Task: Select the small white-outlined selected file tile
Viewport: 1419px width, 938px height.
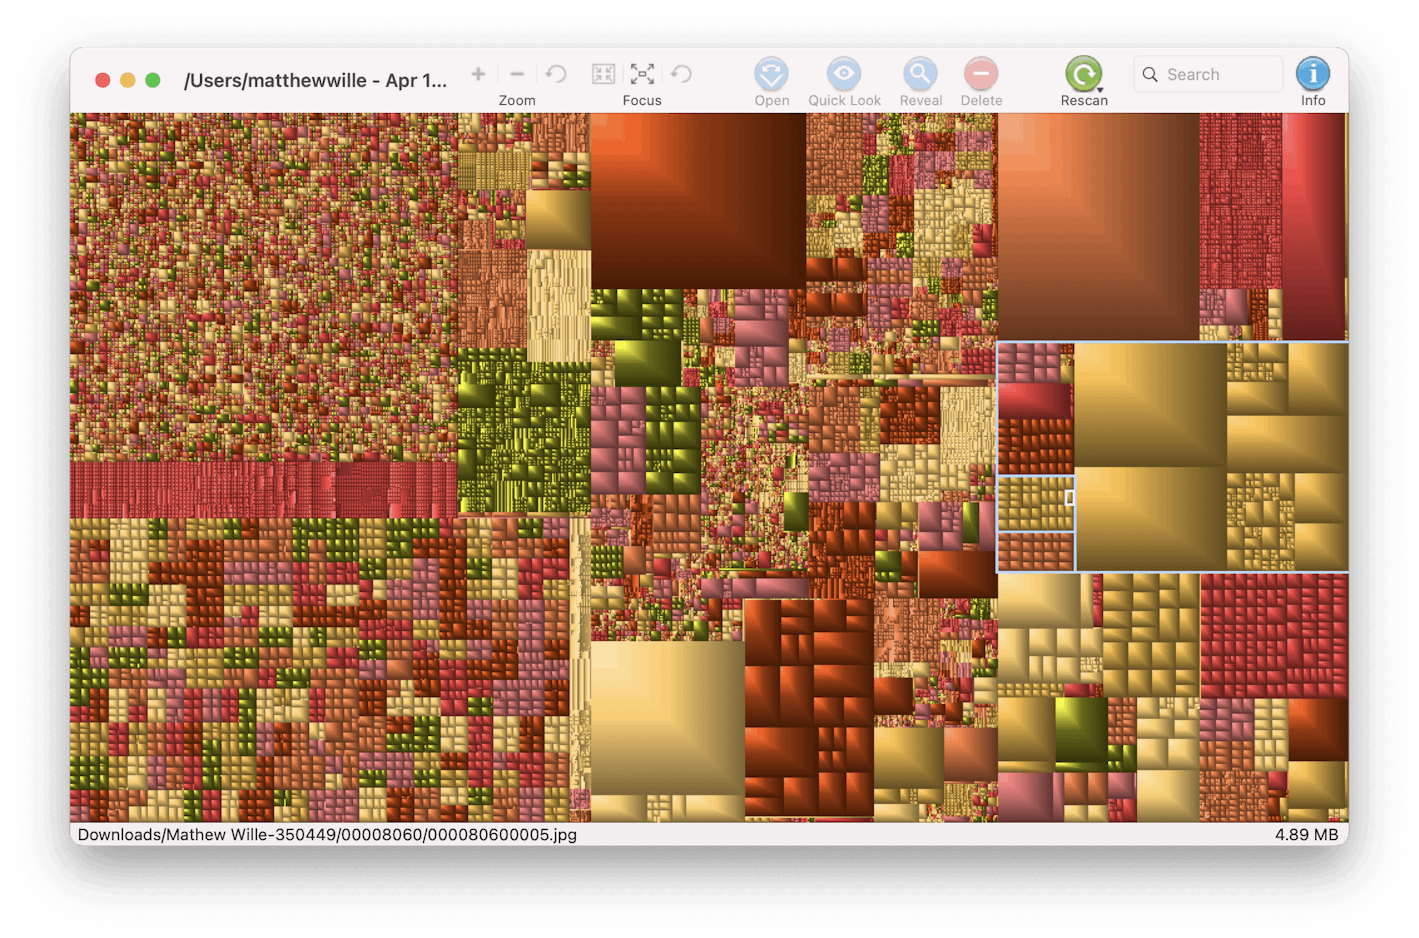Action: pos(1069,497)
